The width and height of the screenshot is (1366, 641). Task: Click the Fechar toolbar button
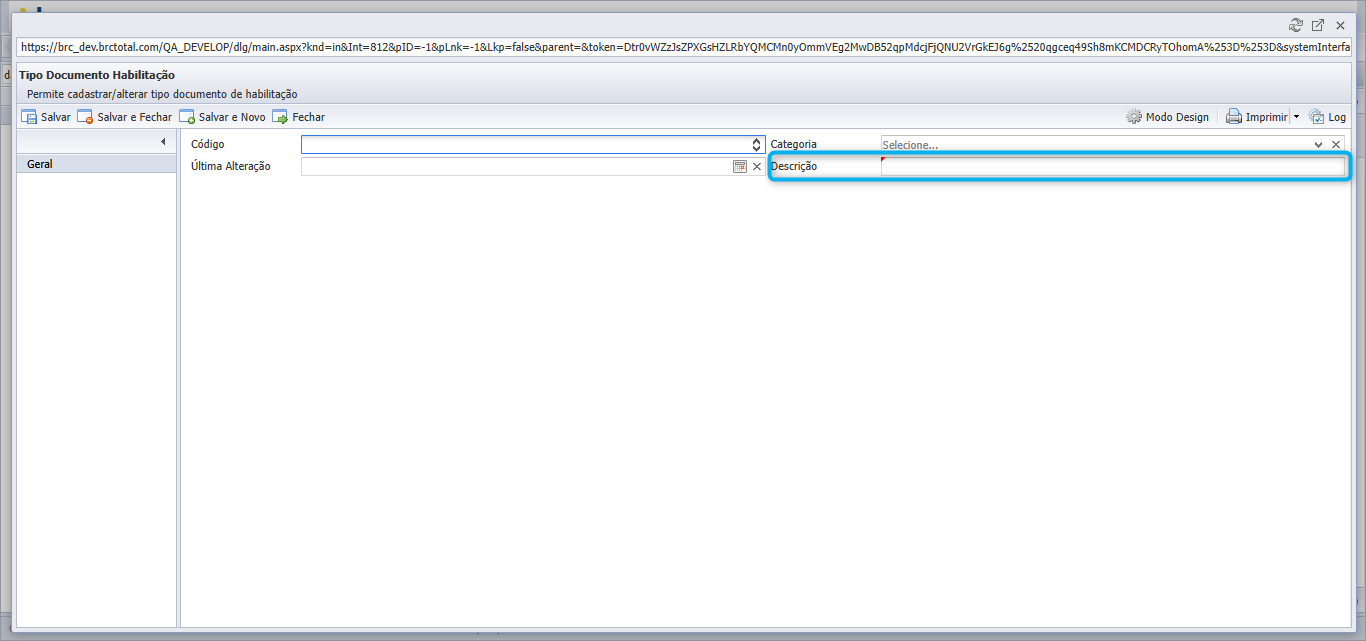[x=299, y=117]
